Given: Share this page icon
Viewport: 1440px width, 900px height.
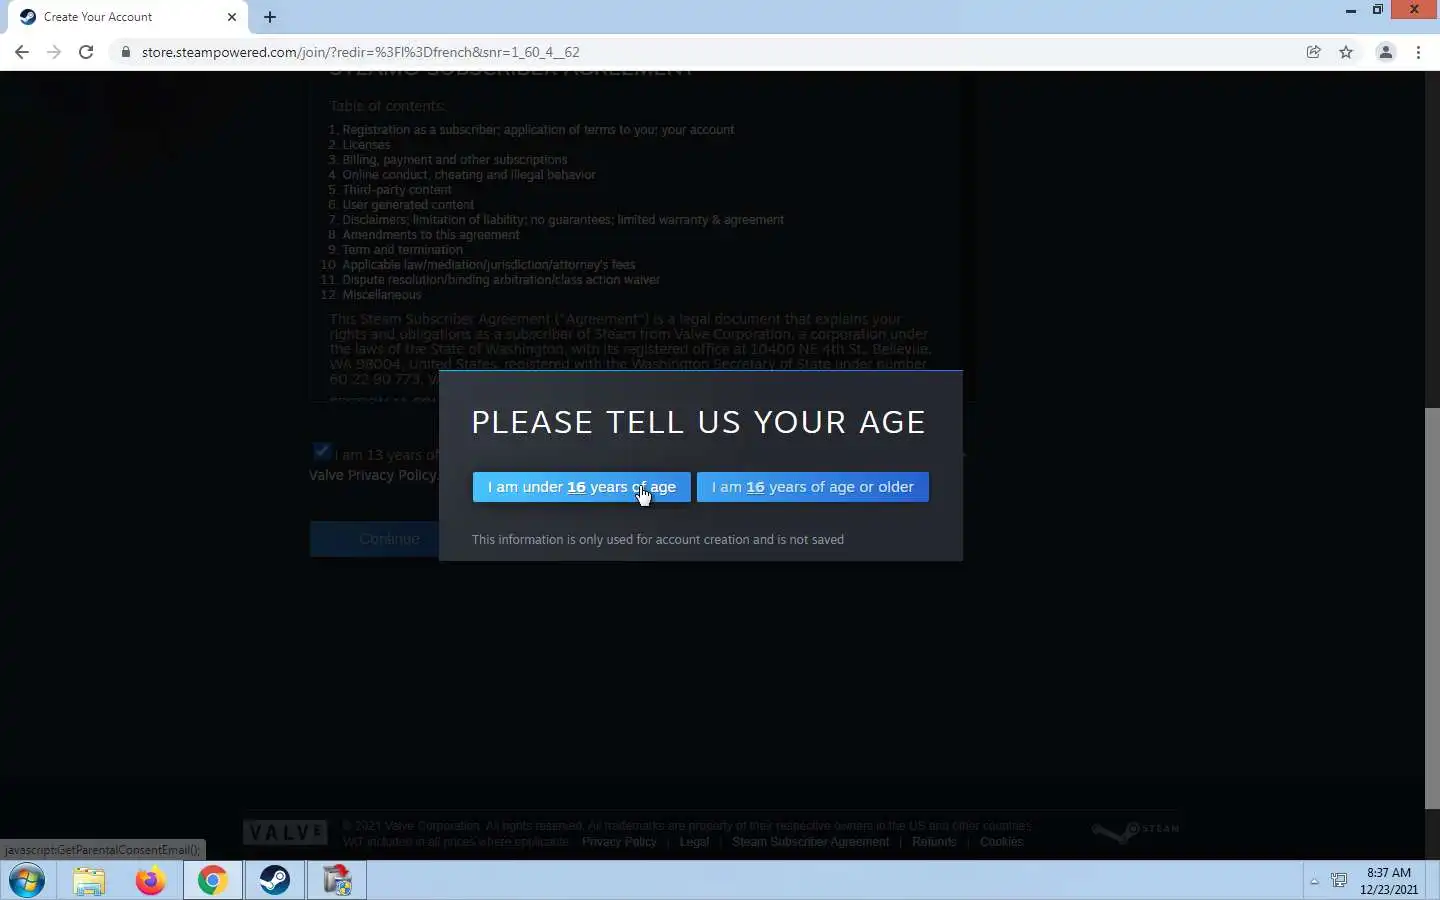Looking at the screenshot, I should (x=1314, y=52).
